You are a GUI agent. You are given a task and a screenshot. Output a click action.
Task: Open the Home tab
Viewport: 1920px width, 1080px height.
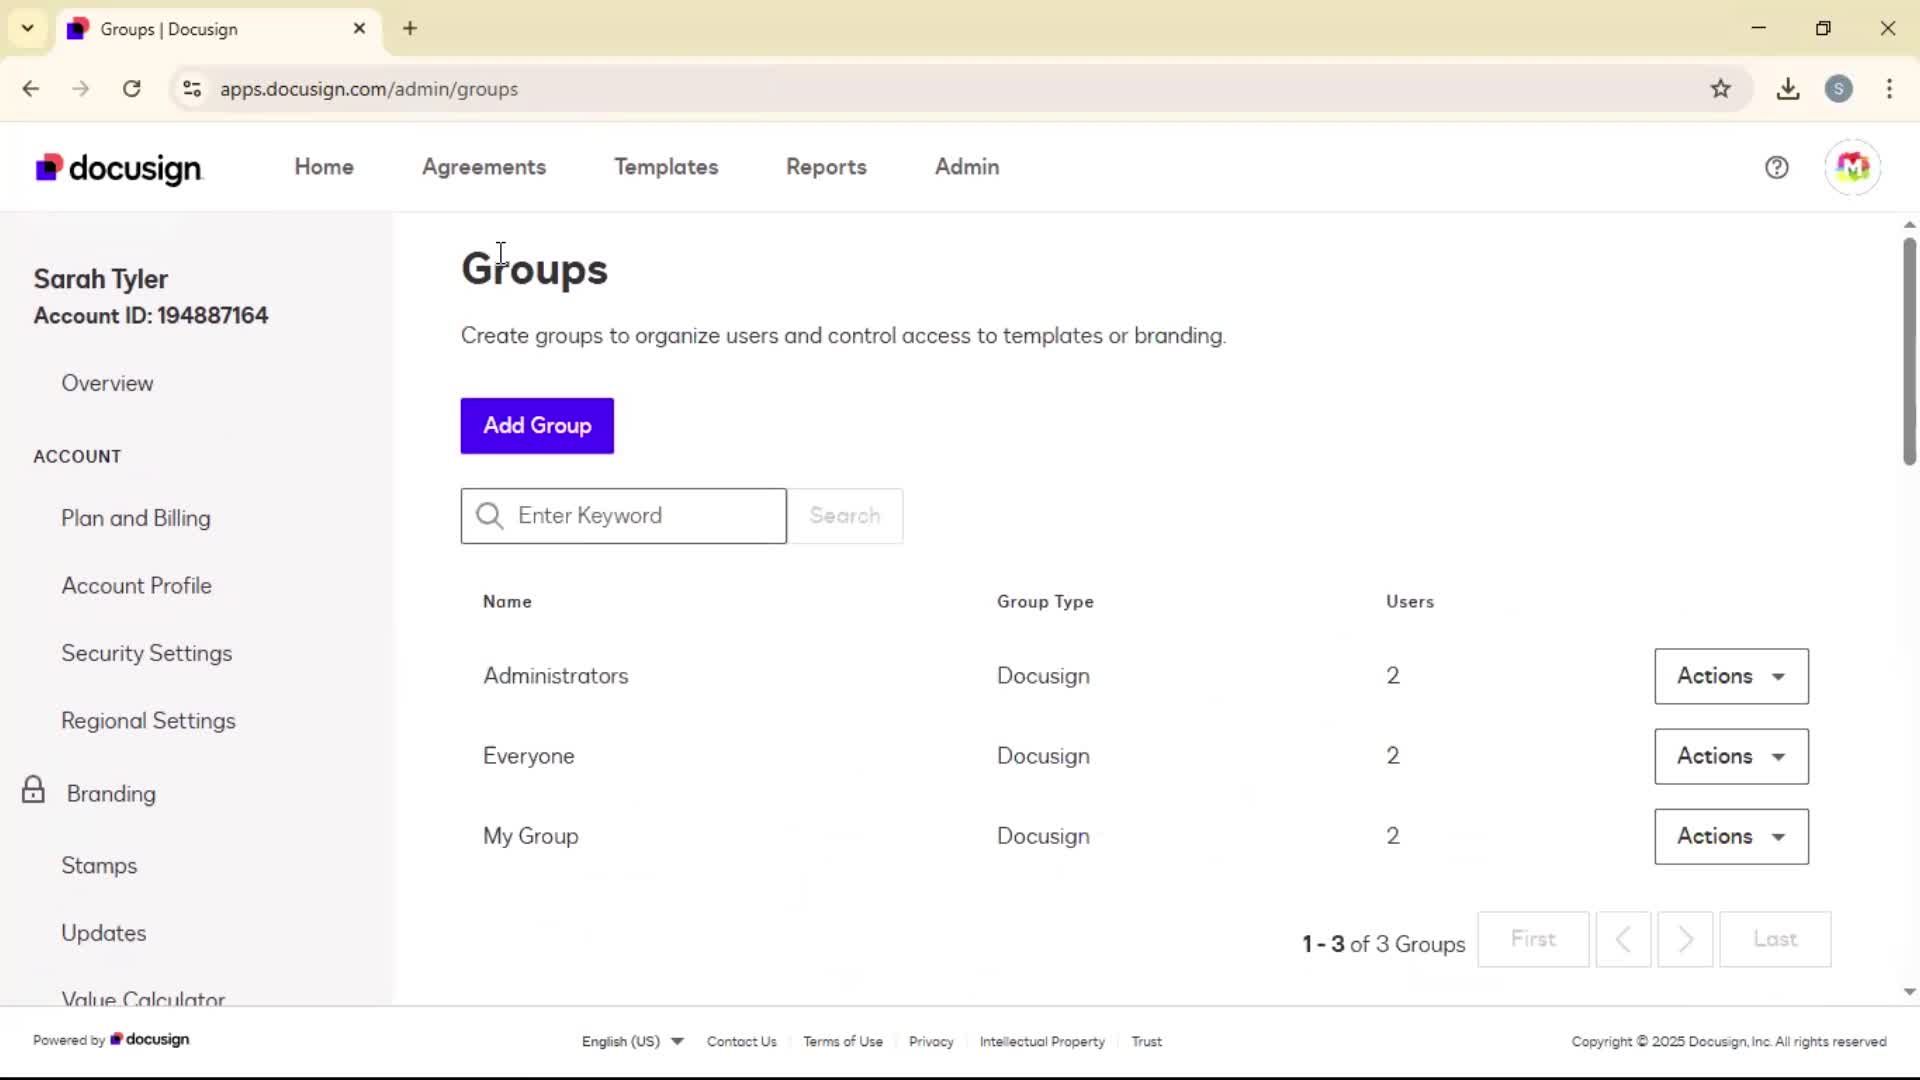click(324, 167)
